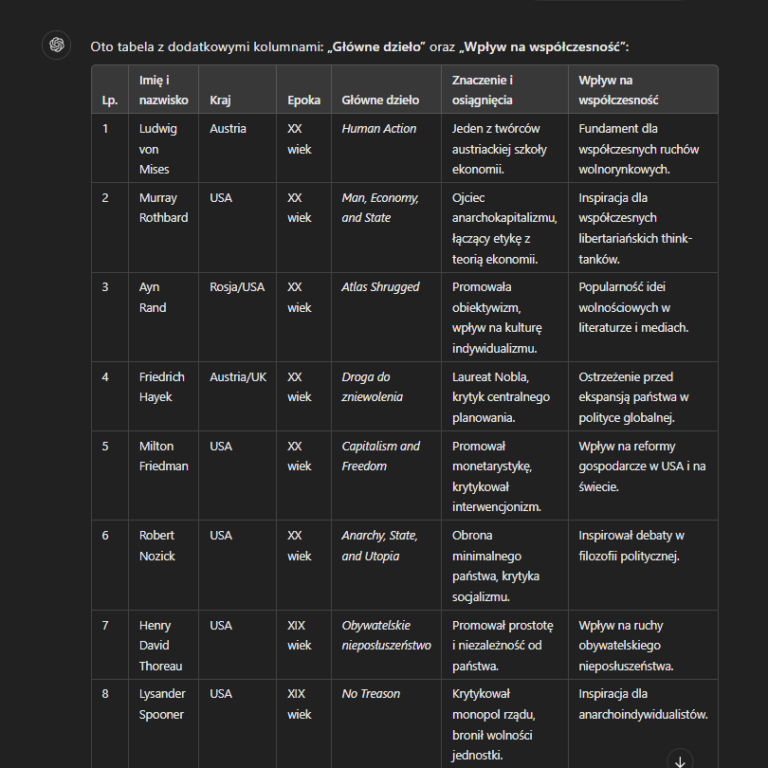Click the "Epoka" column header
The image size is (768, 768).
tap(304, 100)
